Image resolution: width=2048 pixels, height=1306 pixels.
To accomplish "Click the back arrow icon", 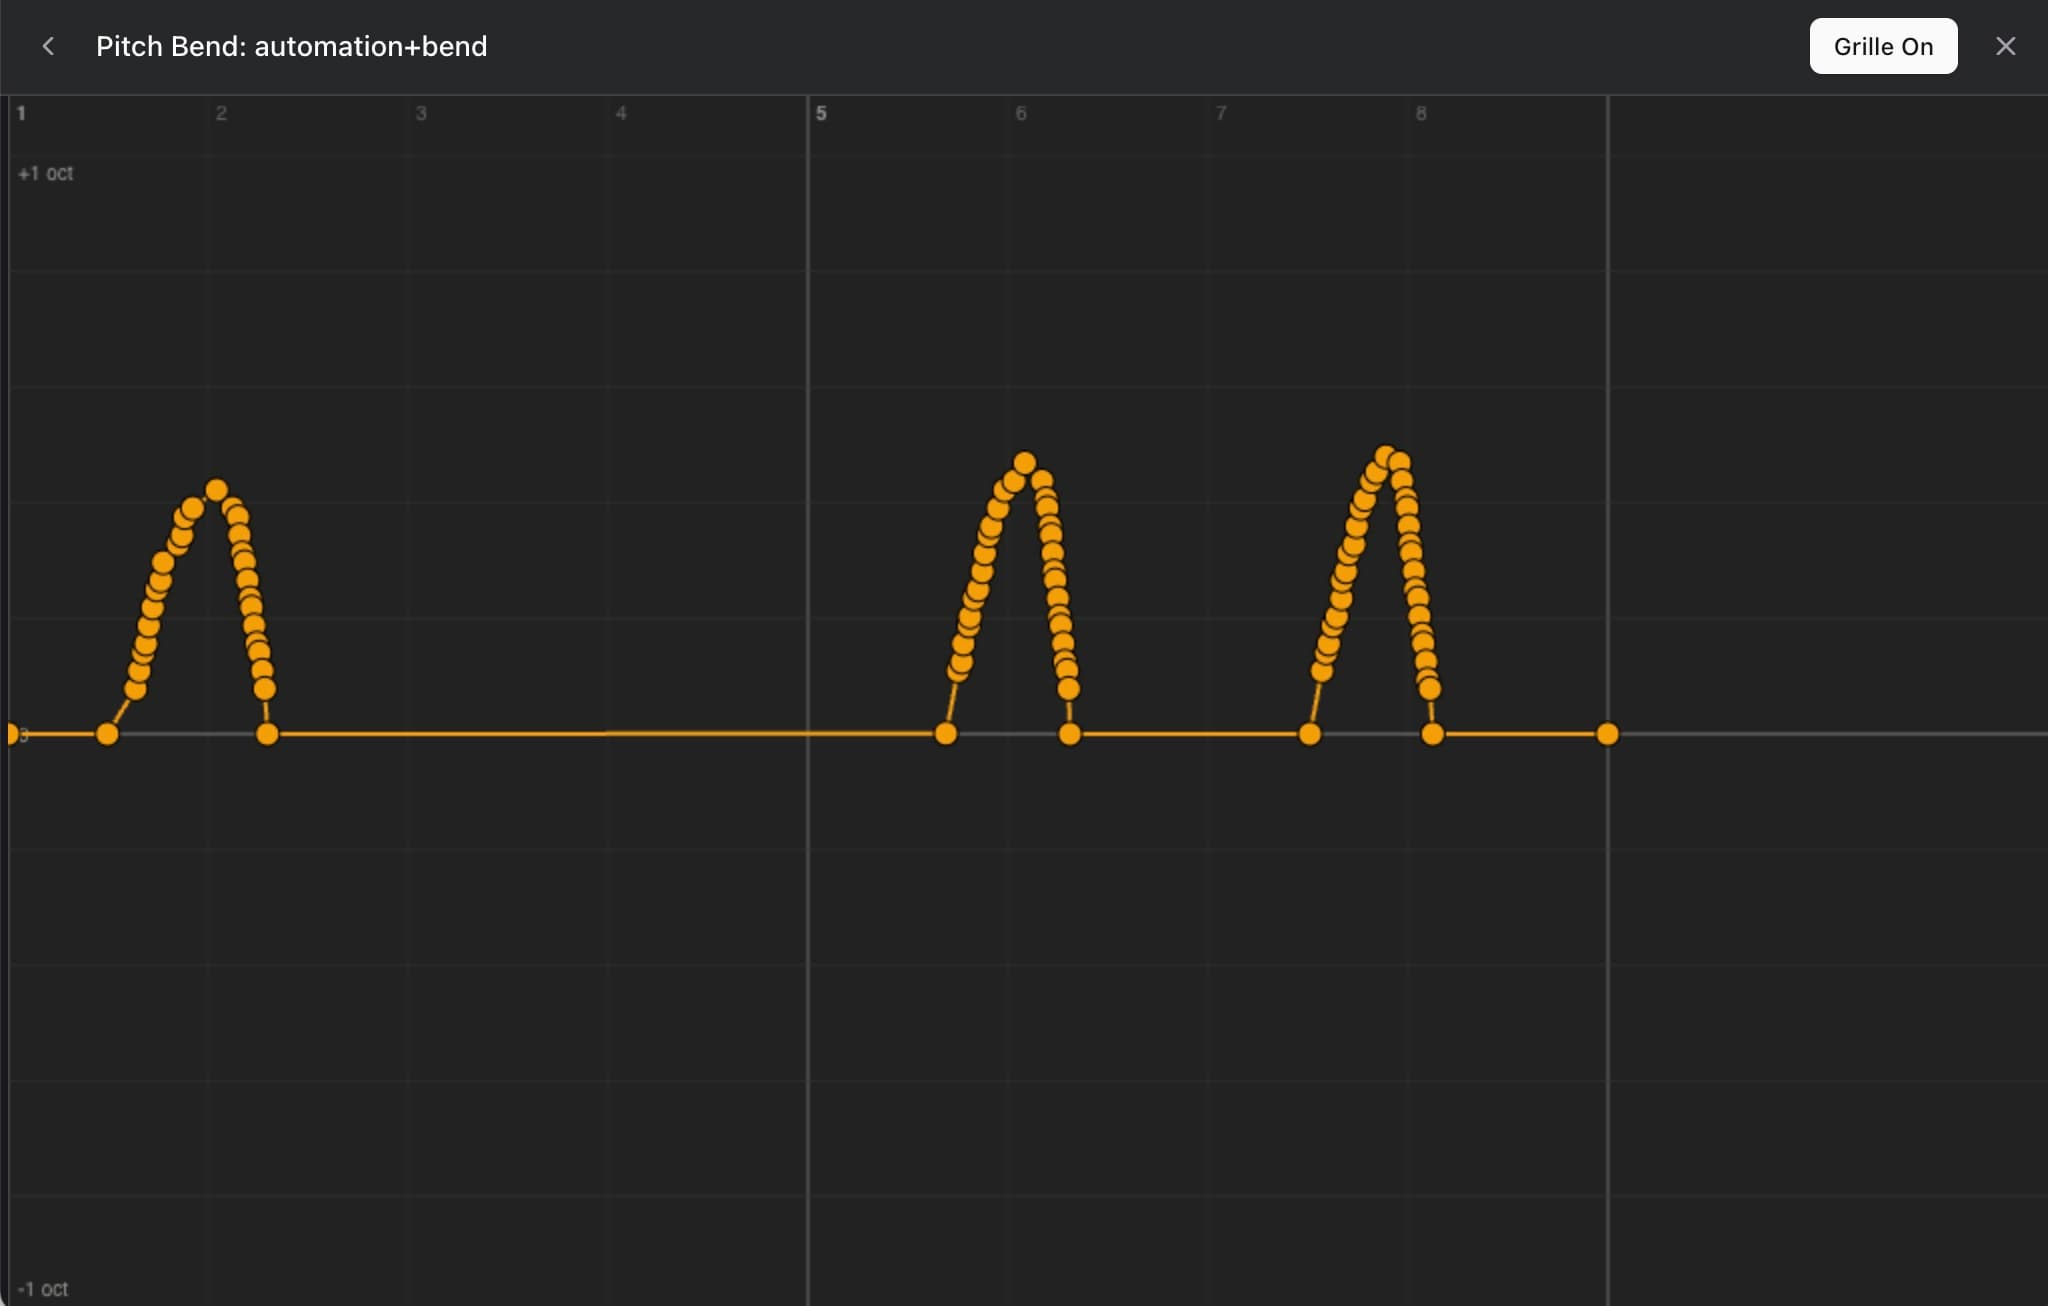I will (48, 46).
